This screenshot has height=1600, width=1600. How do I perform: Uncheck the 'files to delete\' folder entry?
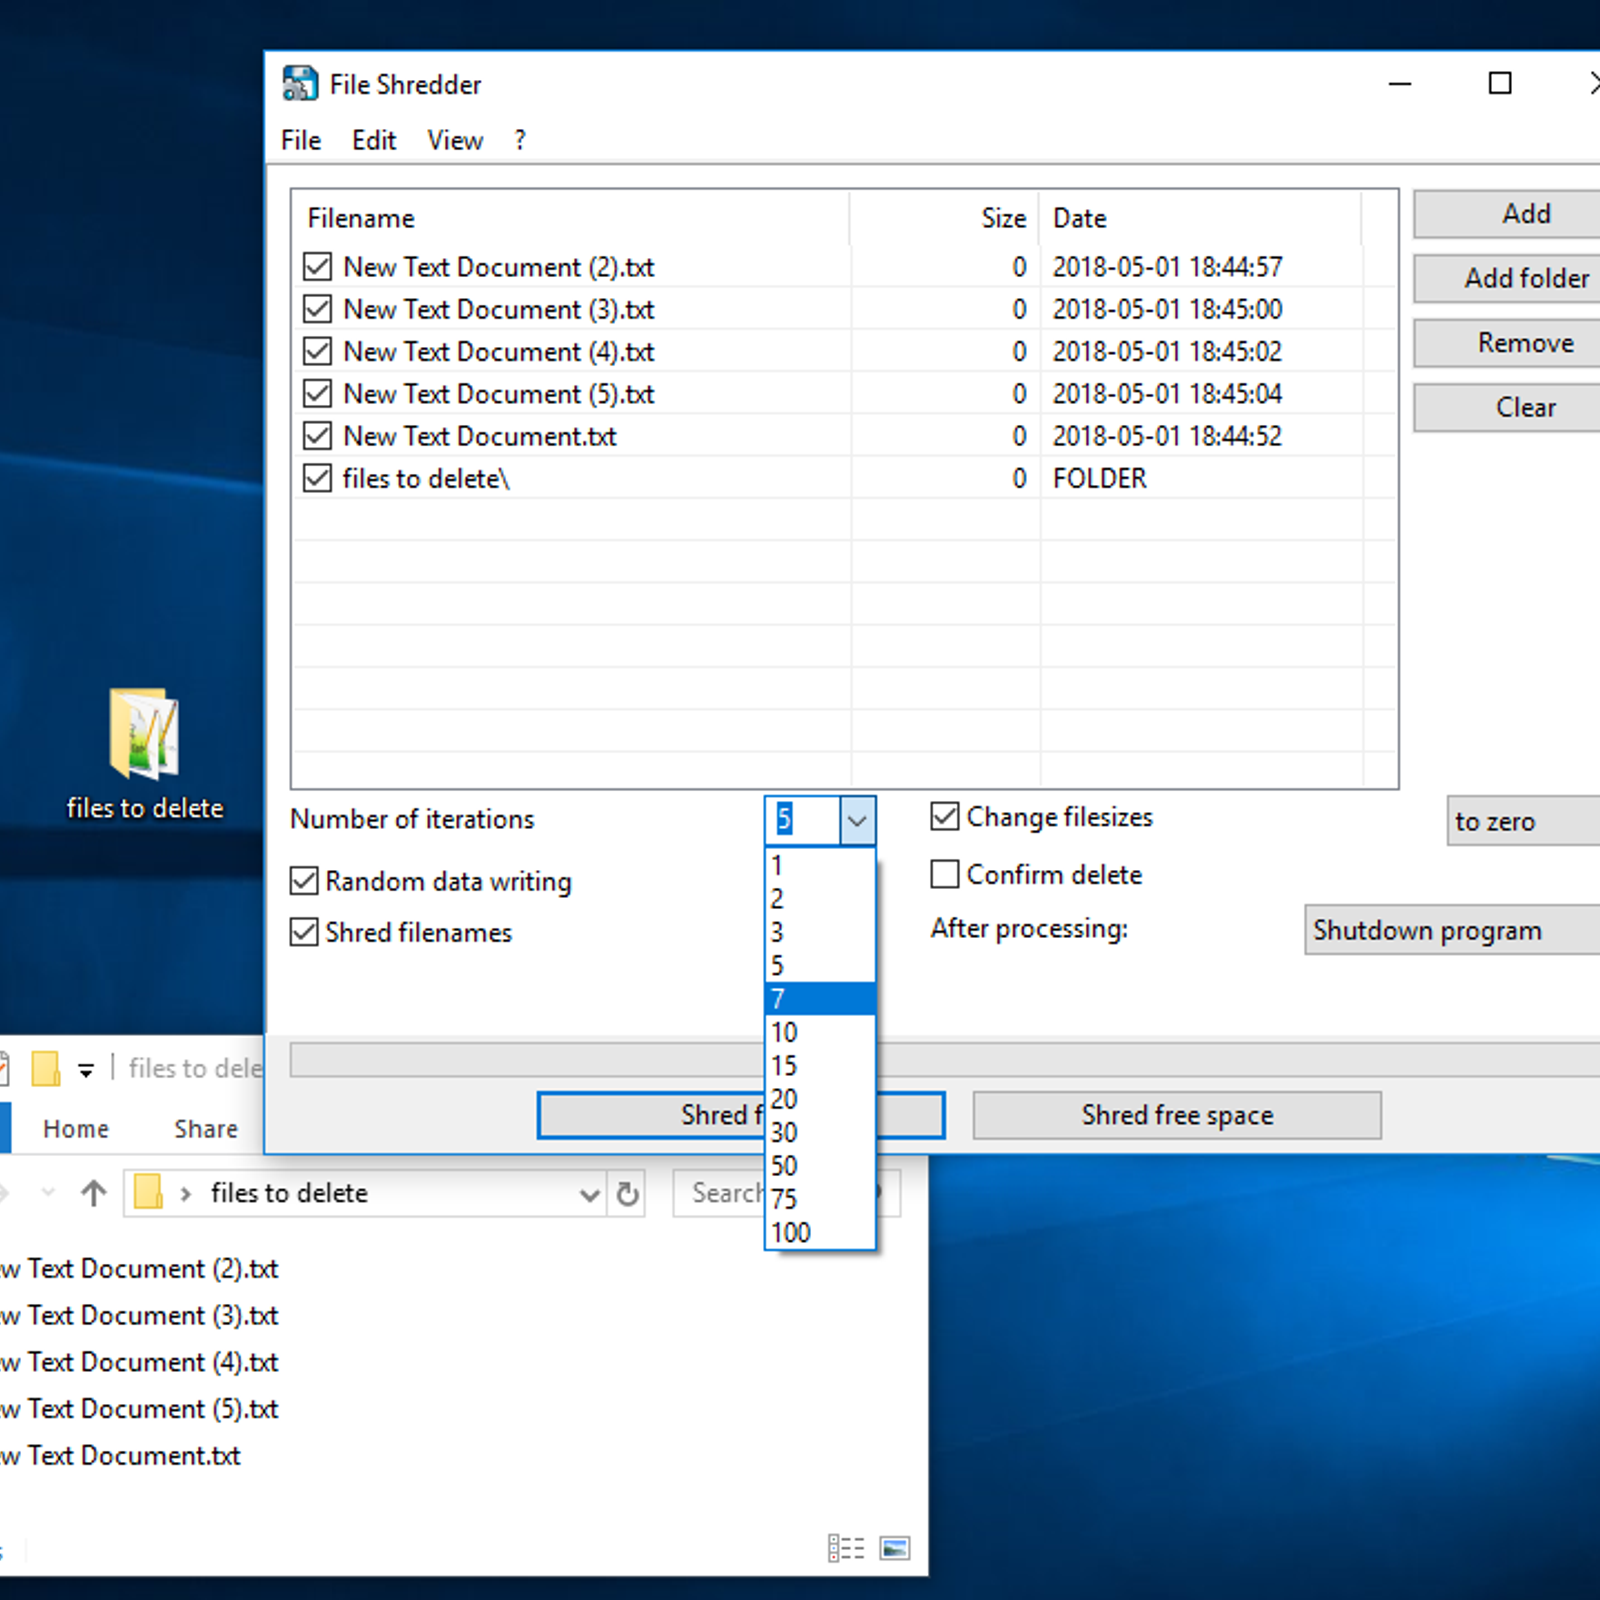coord(317,478)
